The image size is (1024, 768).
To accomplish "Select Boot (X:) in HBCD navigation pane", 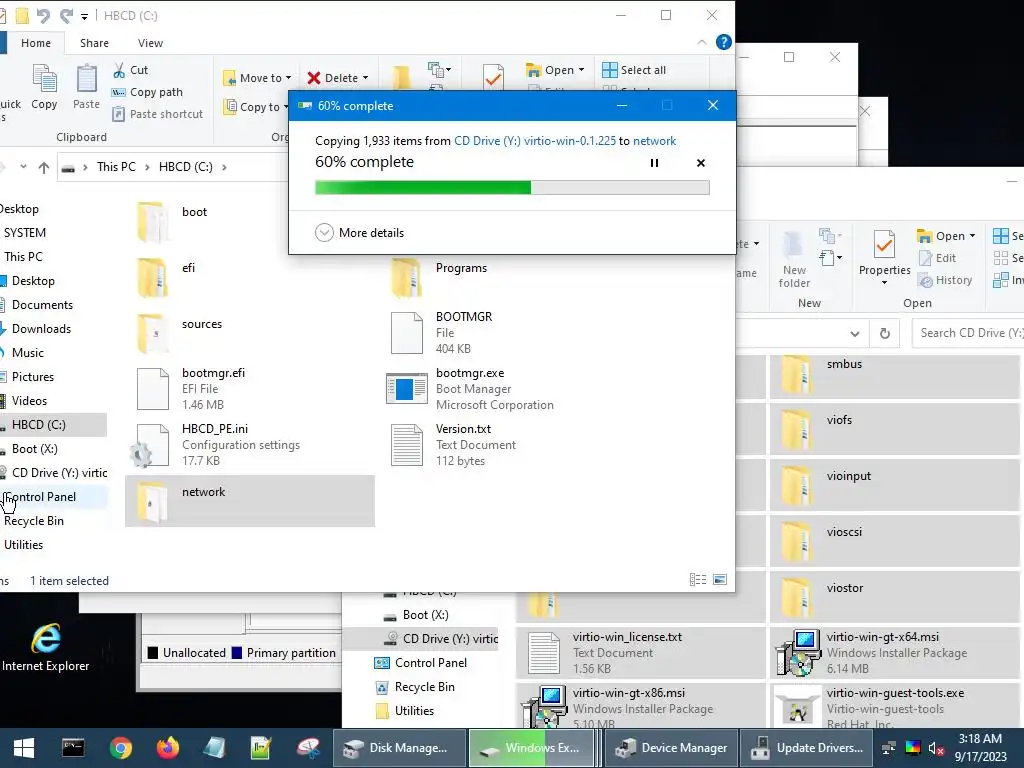I will pos(34,449).
